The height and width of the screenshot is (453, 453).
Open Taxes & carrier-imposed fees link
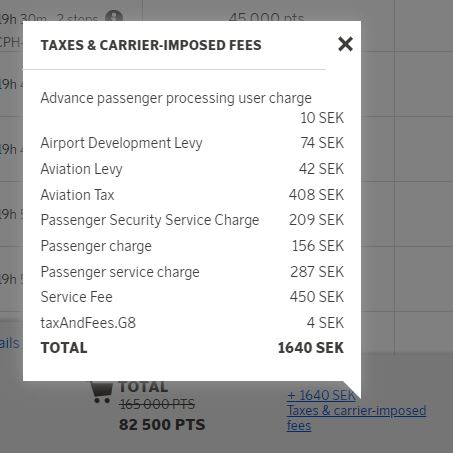(356, 418)
